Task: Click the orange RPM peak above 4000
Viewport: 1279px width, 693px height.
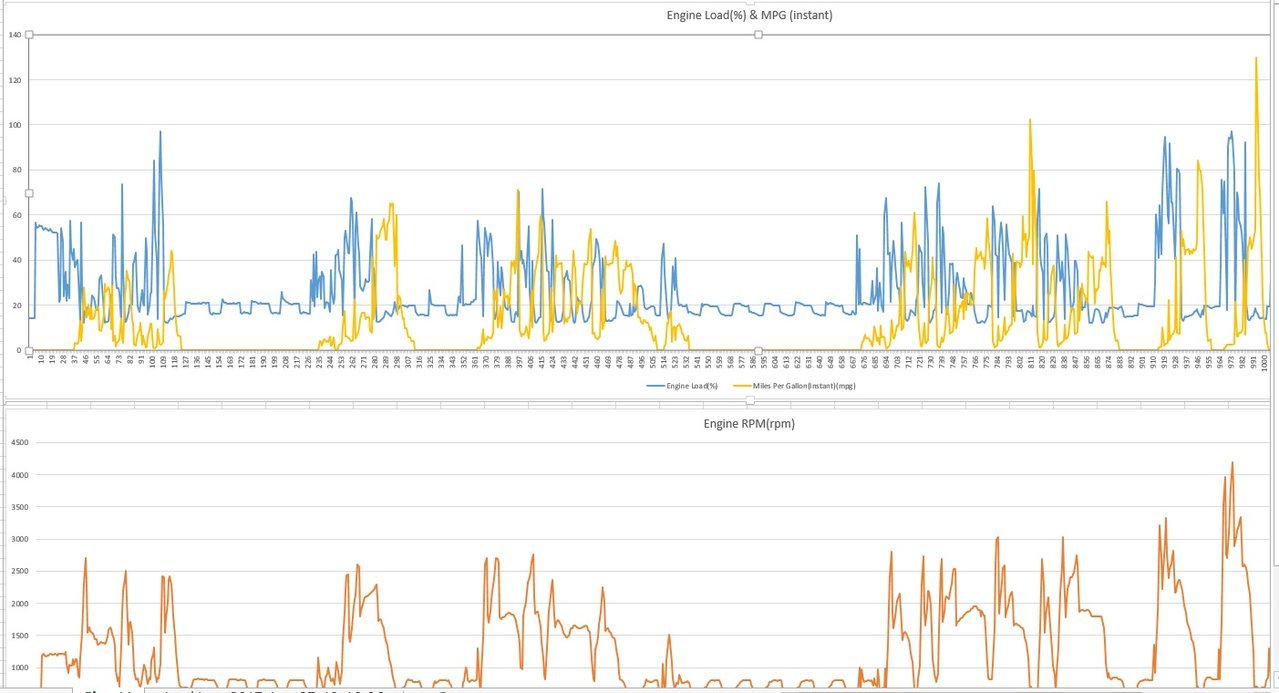Action: pos(1232,463)
